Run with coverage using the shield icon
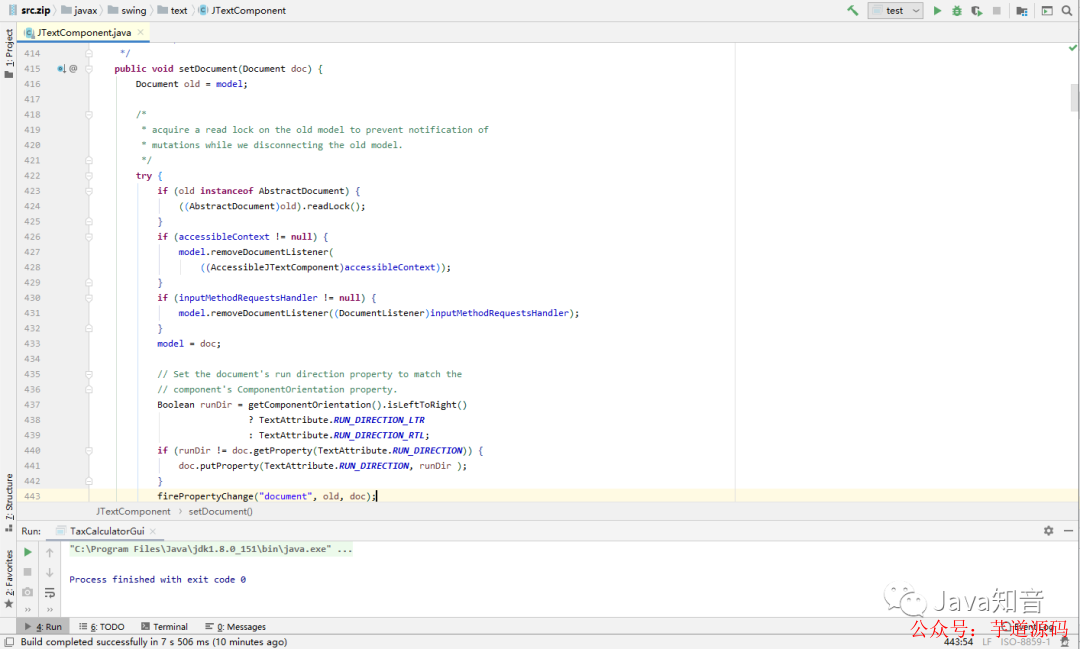The height and width of the screenshot is (649, 1080). 977,10
